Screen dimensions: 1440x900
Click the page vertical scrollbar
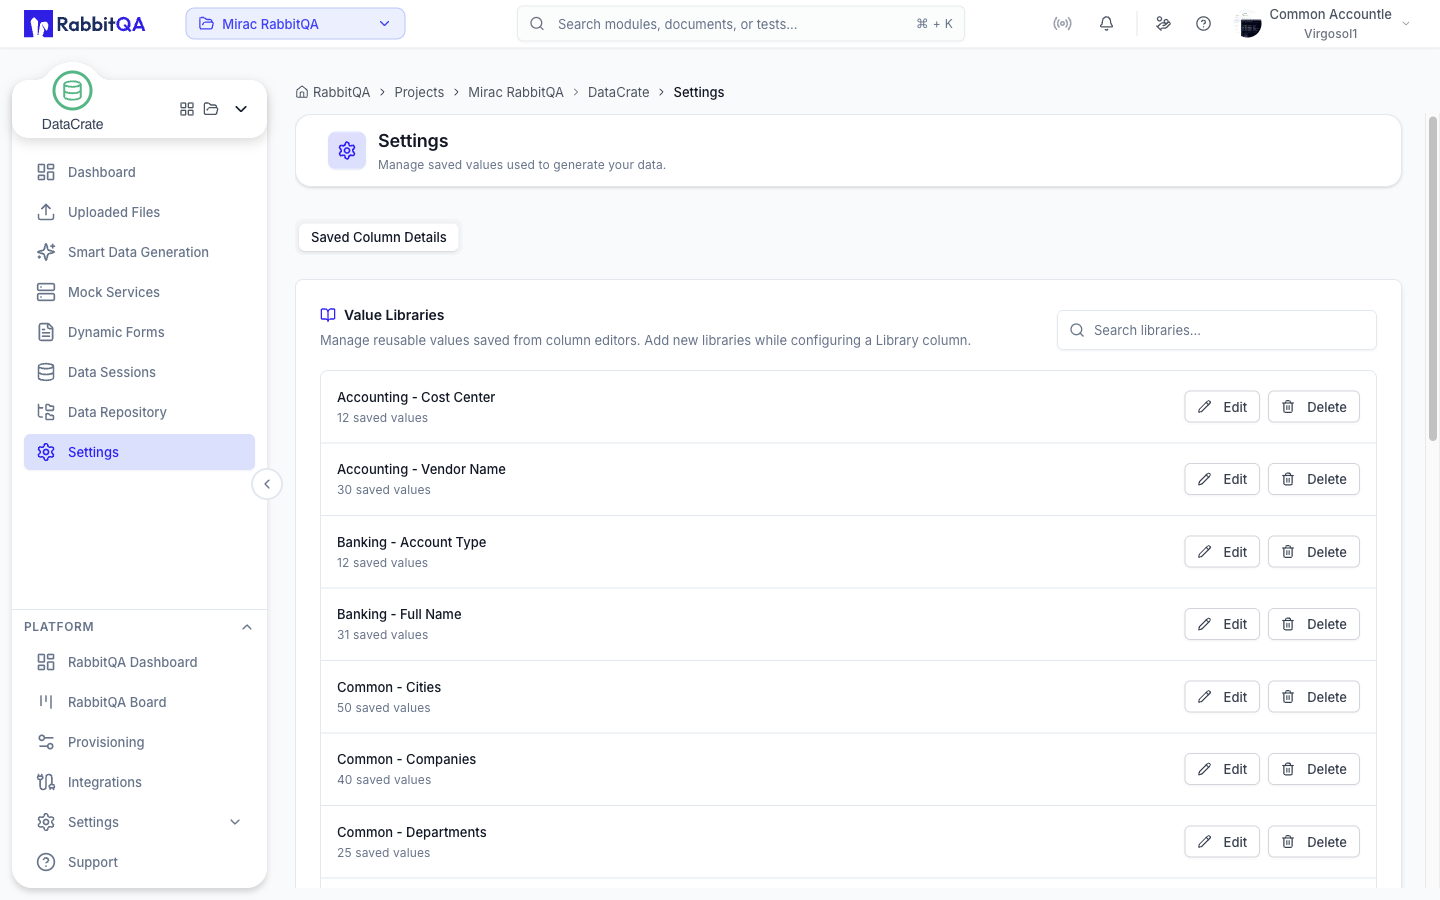tap(1432, 278)
